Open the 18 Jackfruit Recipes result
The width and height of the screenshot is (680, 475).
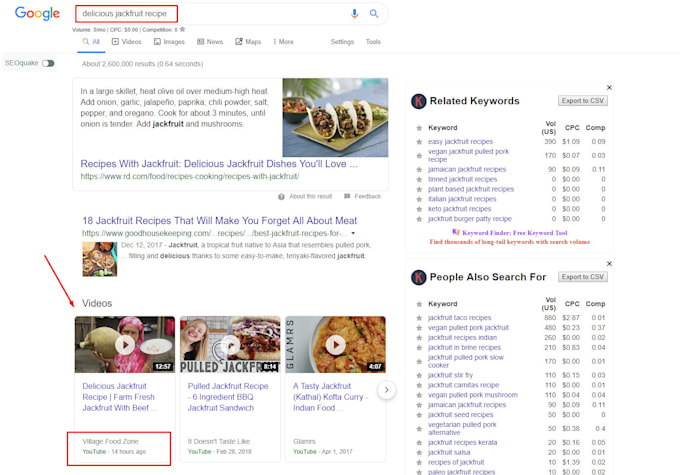[x=219, y=220]
